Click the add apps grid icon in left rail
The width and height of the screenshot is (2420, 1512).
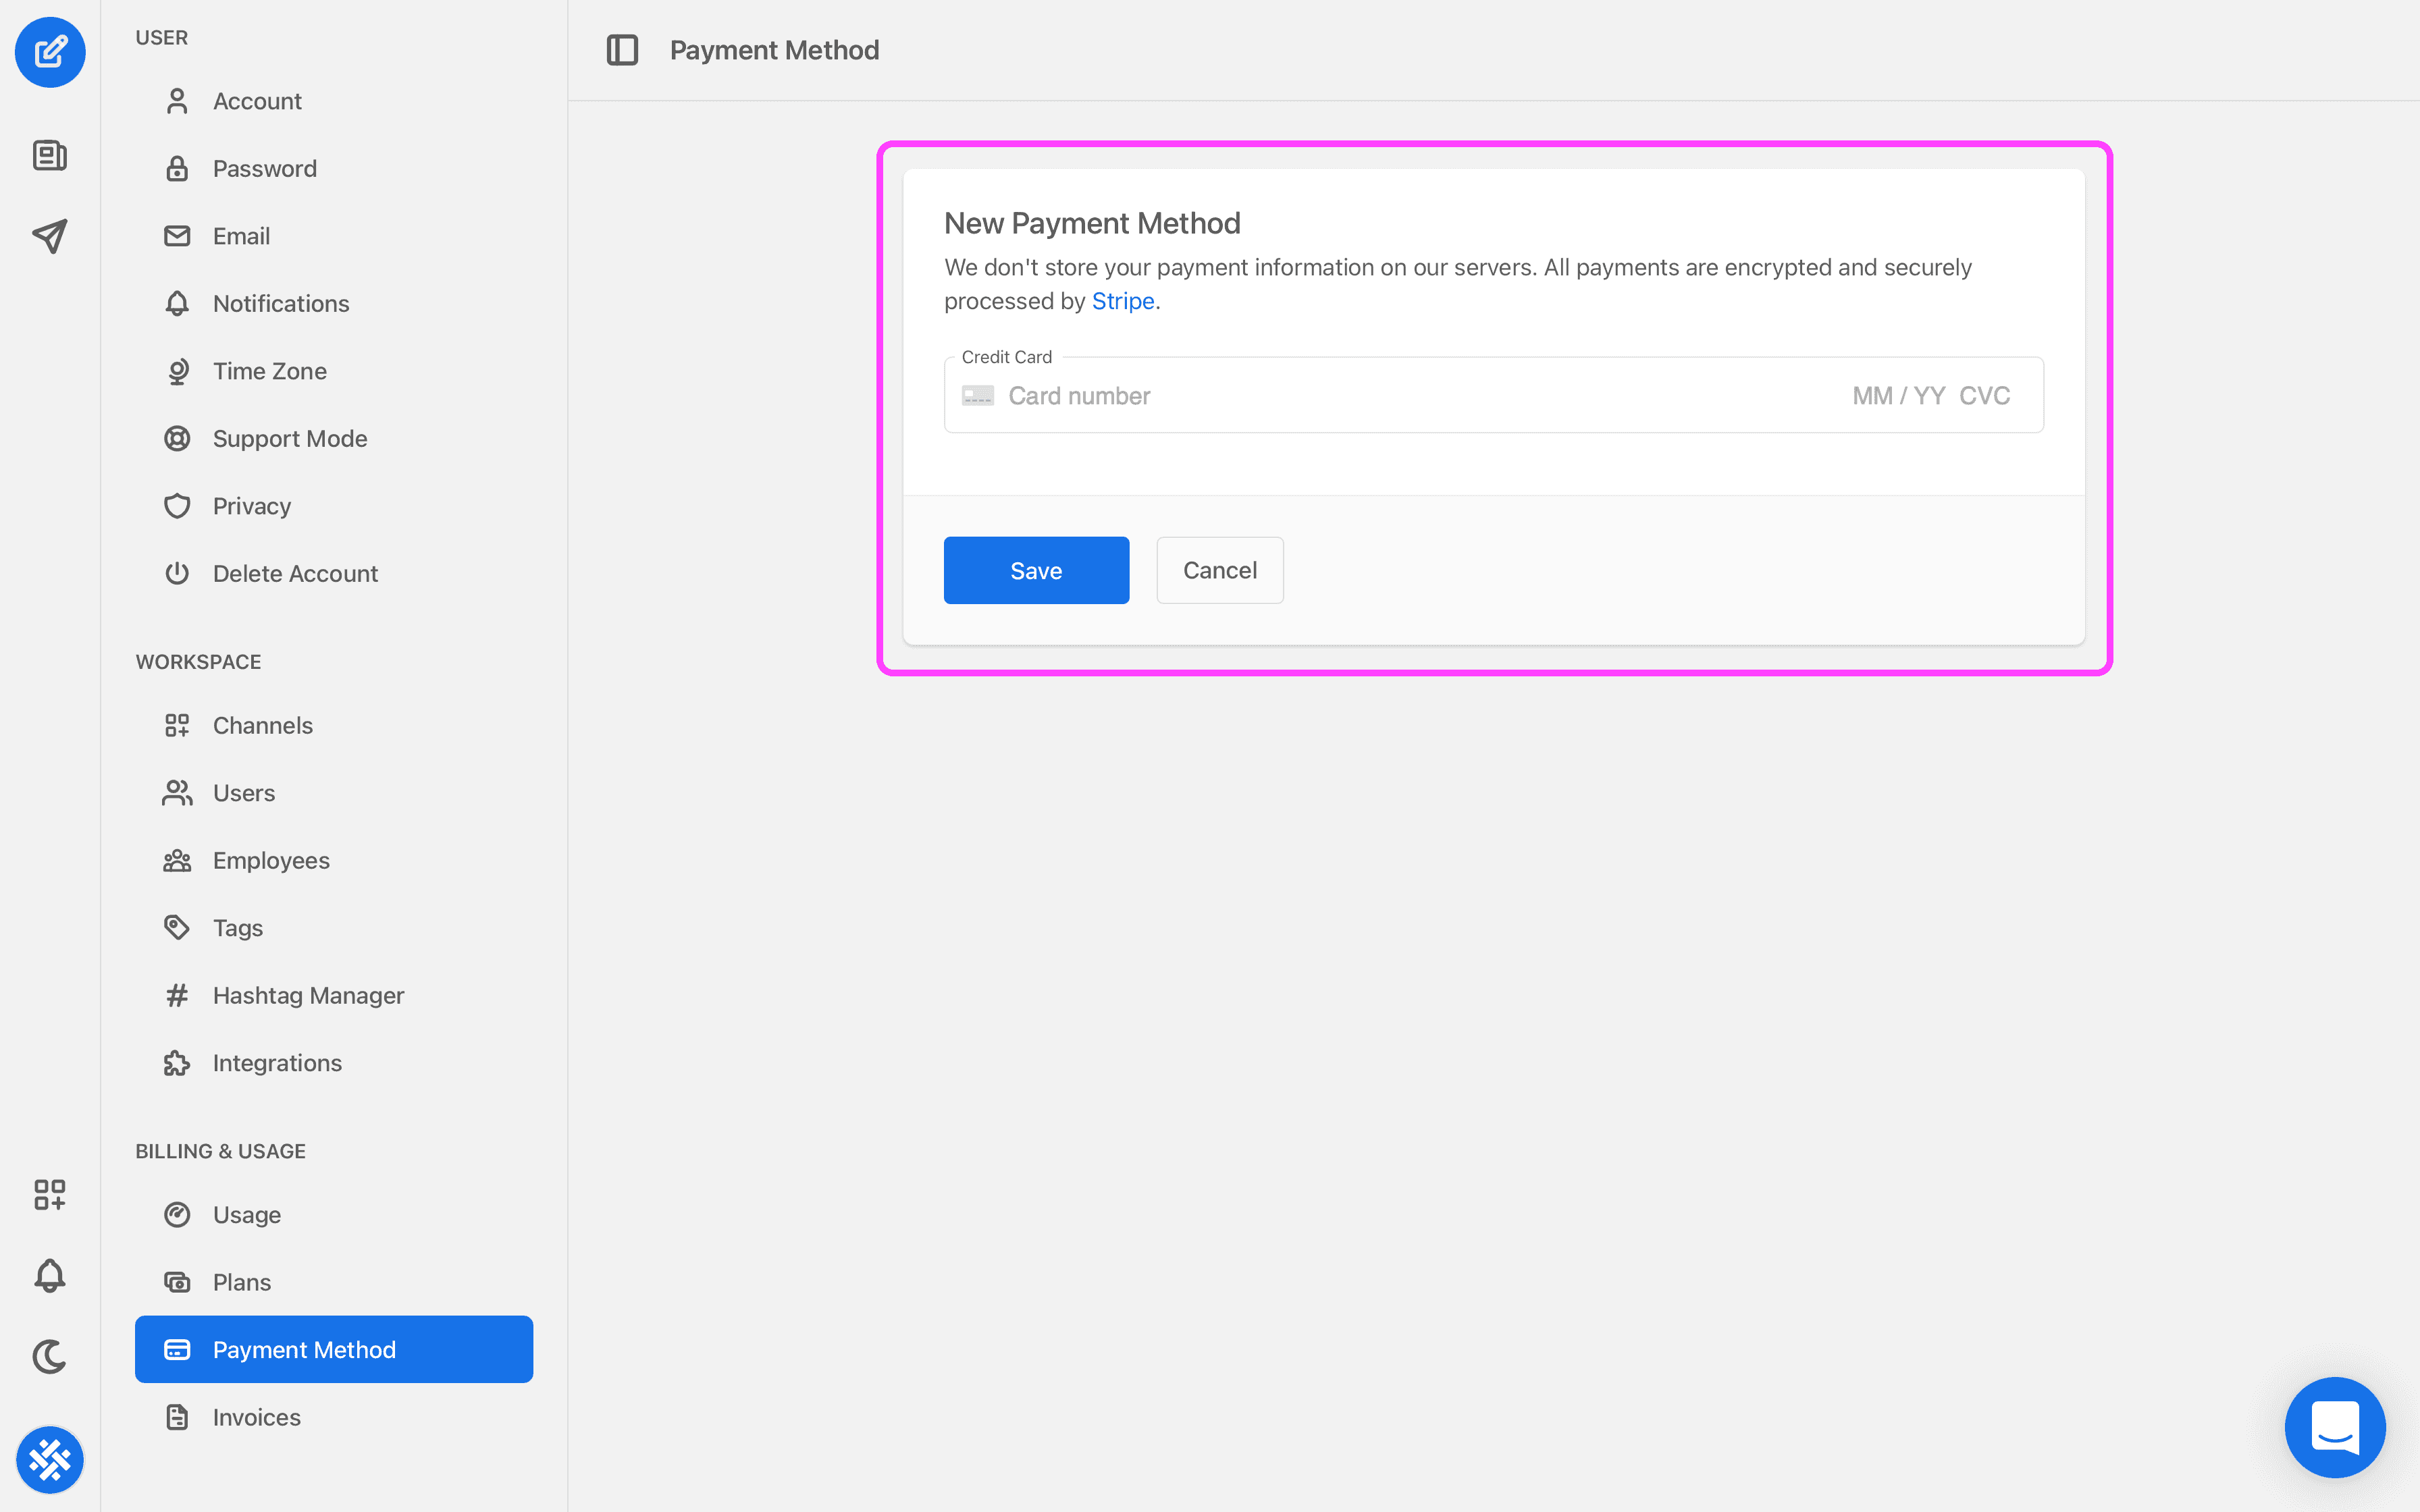tap(50, 1194)
